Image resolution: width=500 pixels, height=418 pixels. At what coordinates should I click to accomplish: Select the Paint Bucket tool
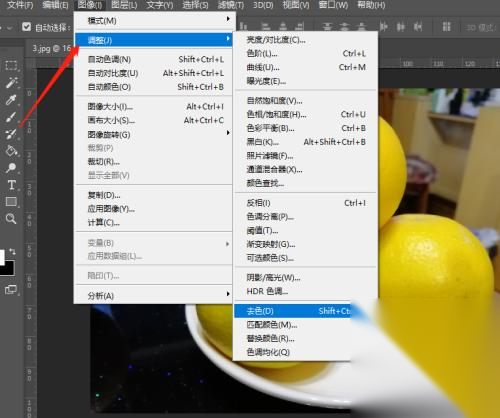tap(11, 151)
